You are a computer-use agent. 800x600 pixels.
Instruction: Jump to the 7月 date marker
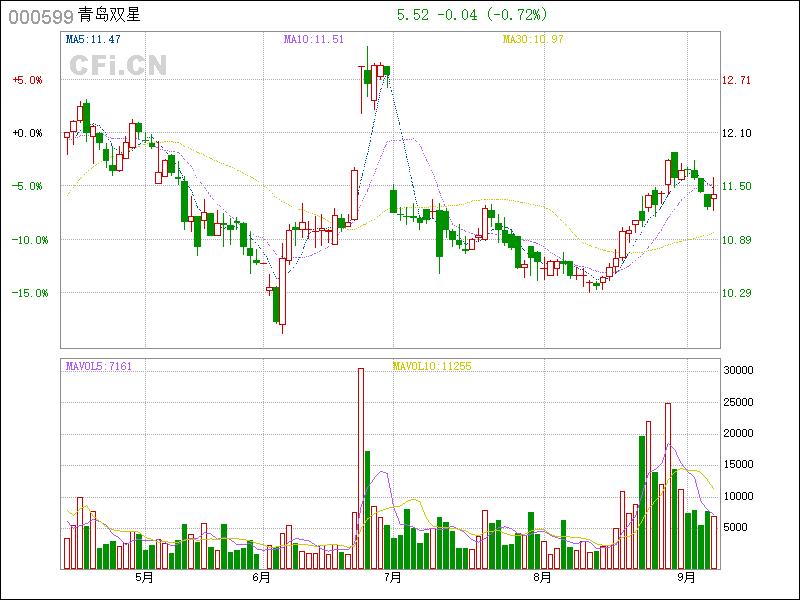click(392, 577)
